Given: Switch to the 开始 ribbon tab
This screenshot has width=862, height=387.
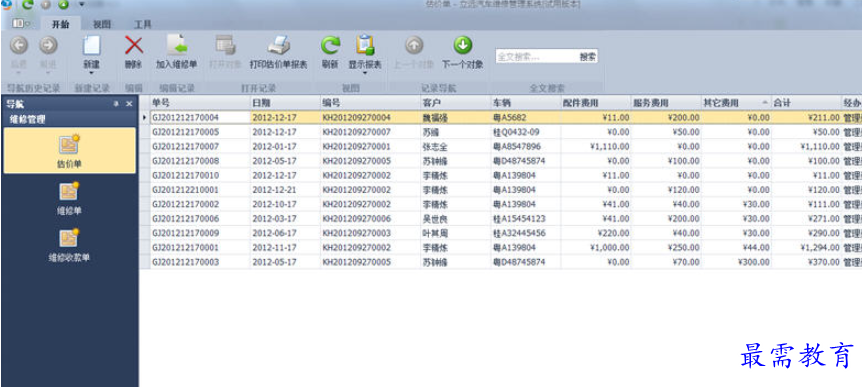Looking at the screenshot, I should point(60,24).
